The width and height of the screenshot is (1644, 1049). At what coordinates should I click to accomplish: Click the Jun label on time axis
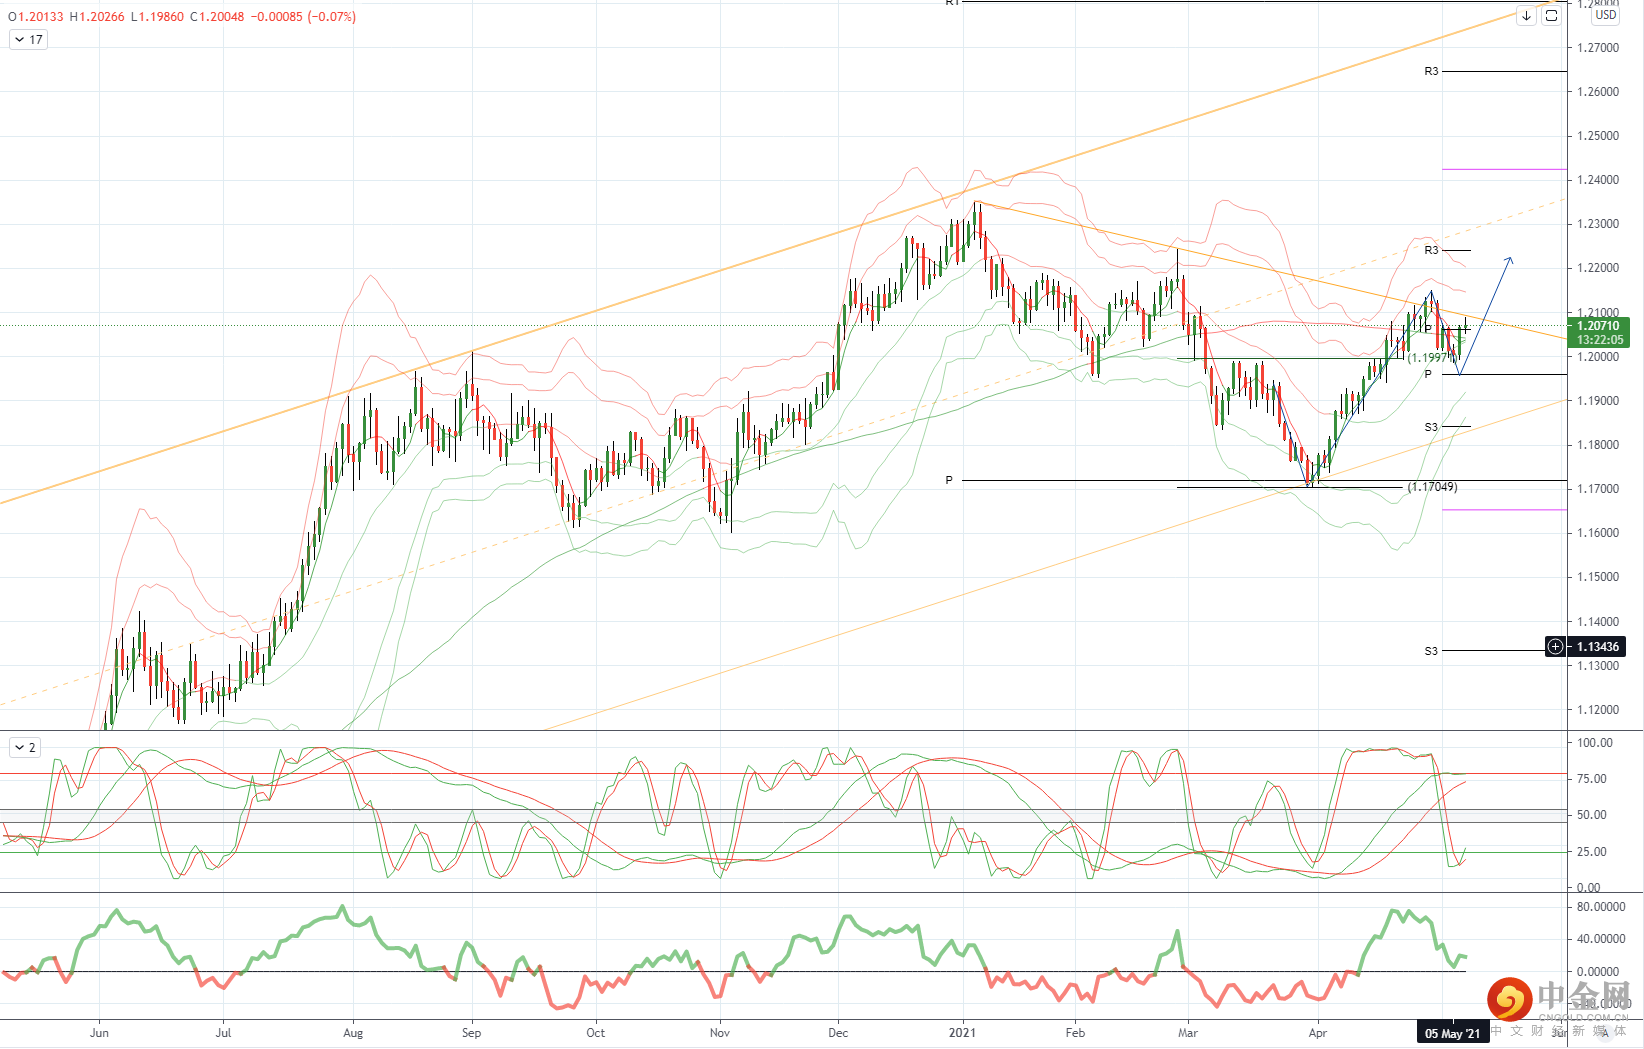(99, 1033)
